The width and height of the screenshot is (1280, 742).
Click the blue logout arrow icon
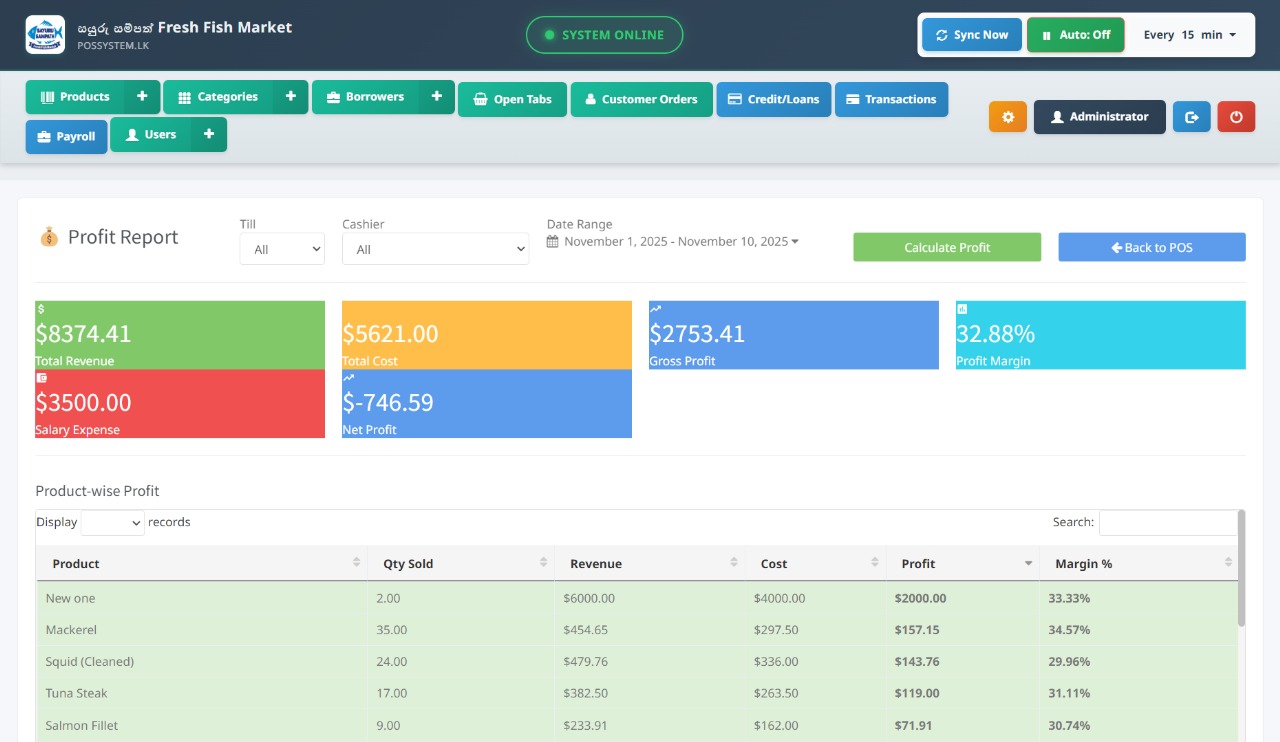pos(1191,117)
